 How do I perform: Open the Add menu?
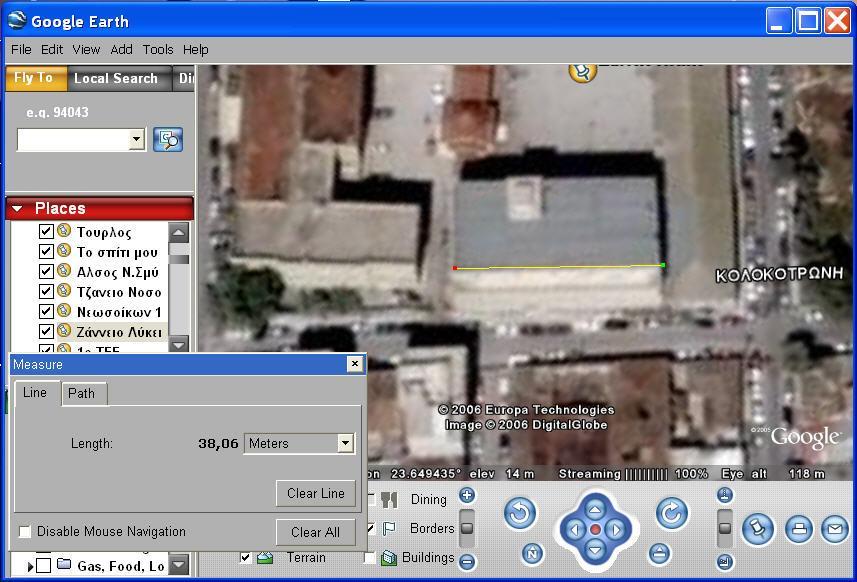pyautogui.click(x=121, y=50)
